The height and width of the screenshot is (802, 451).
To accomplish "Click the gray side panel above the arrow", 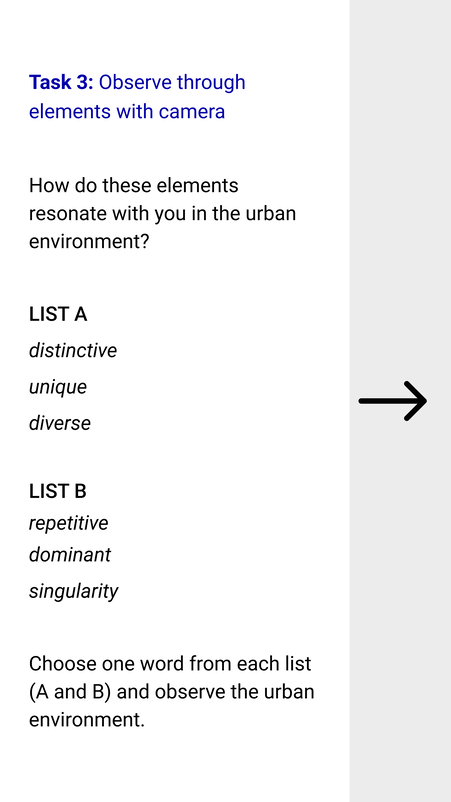I will pos(400,189).
